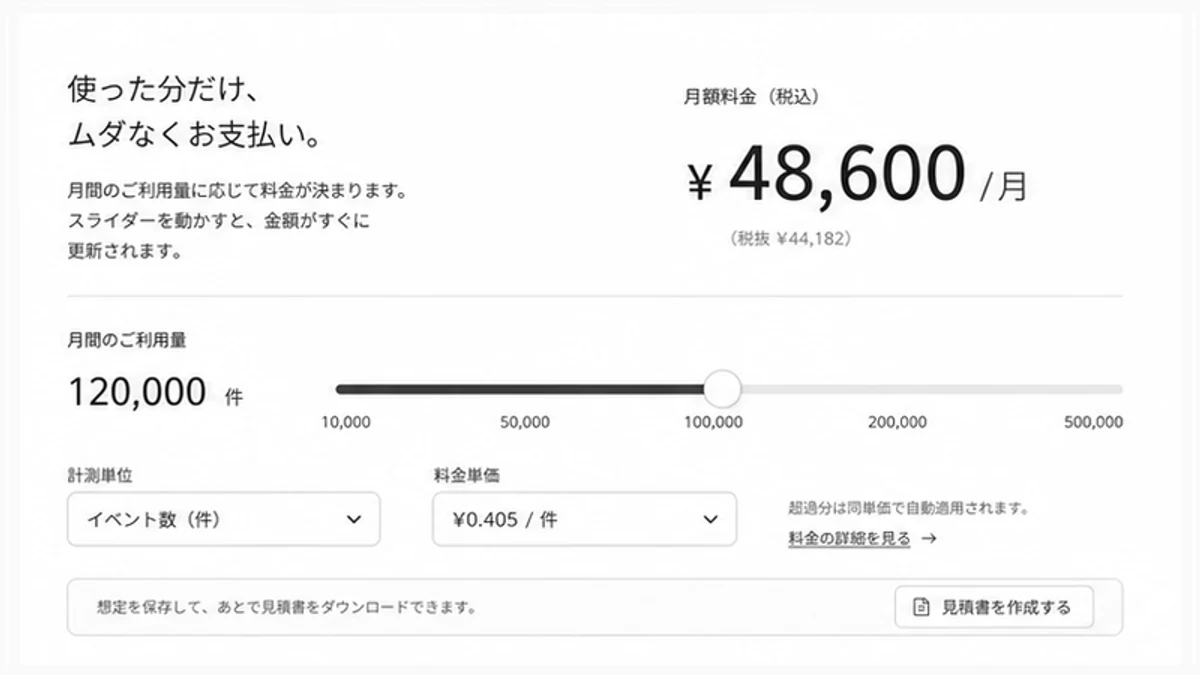
Task: Click the 見積書を作成する button
Action: (x=994, y=607)
